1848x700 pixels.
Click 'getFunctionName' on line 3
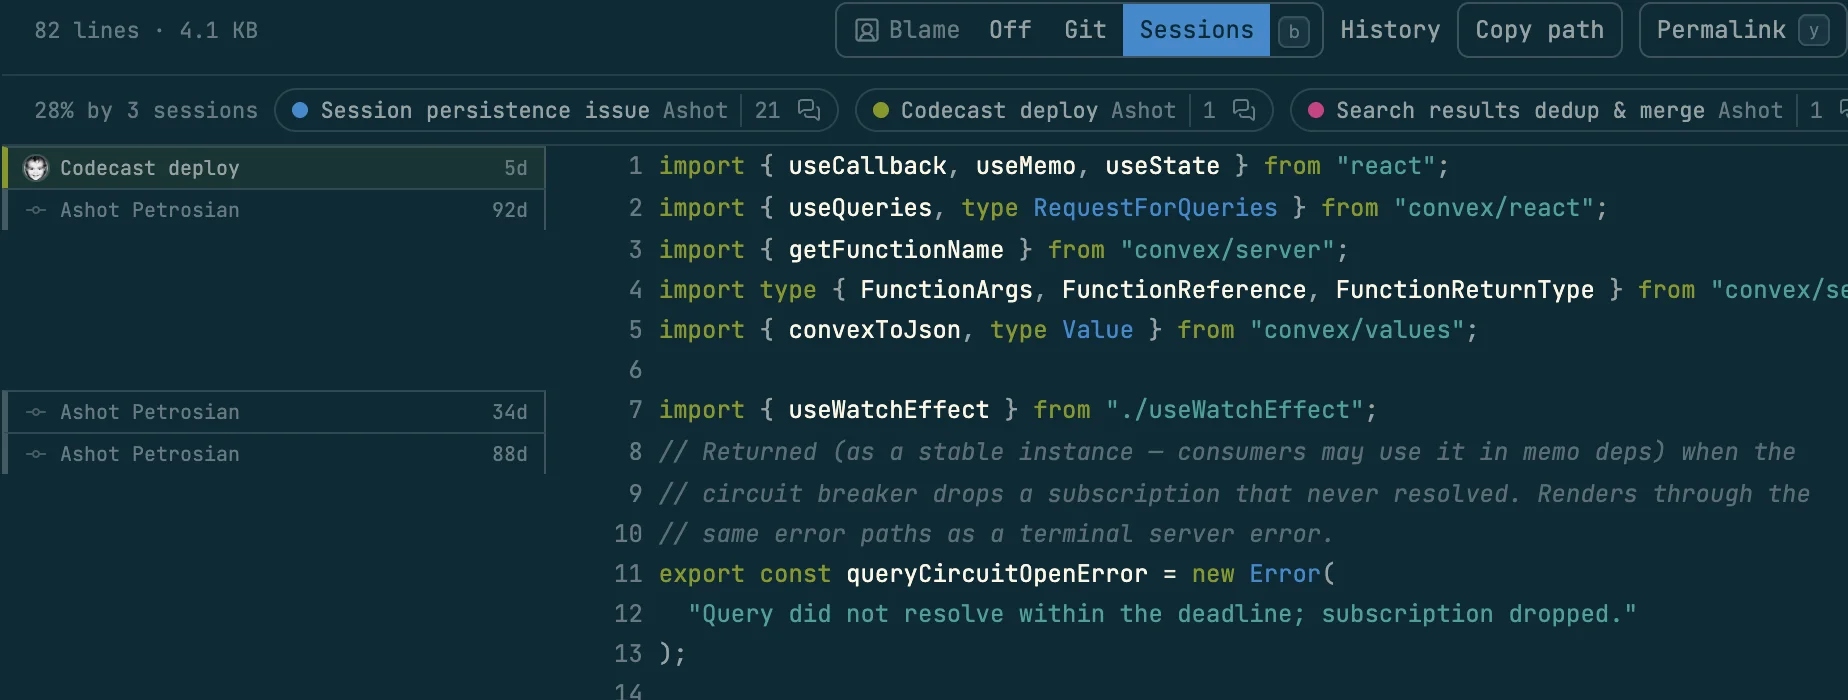[x=896, y=250]
